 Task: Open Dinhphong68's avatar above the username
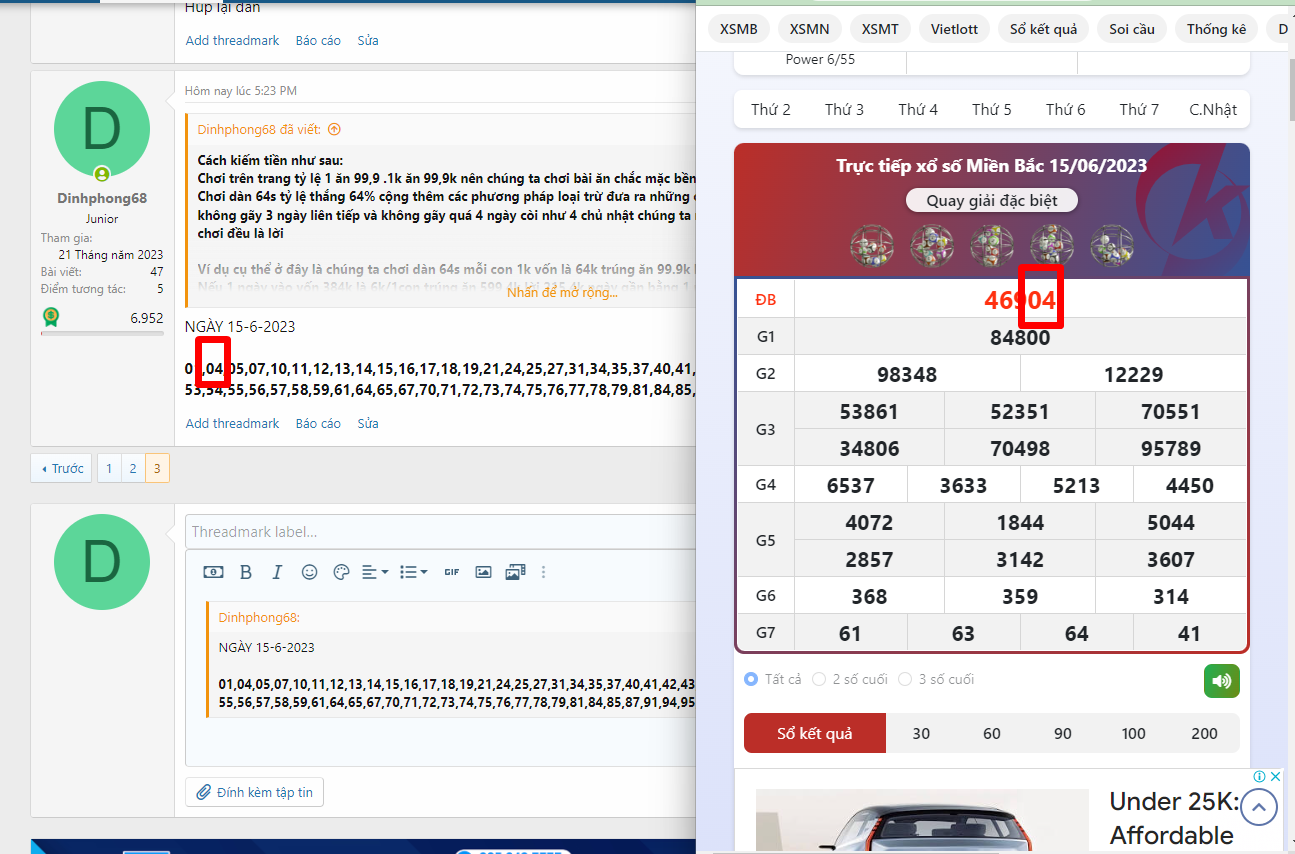pyautogui.click(x=101, y=129)
